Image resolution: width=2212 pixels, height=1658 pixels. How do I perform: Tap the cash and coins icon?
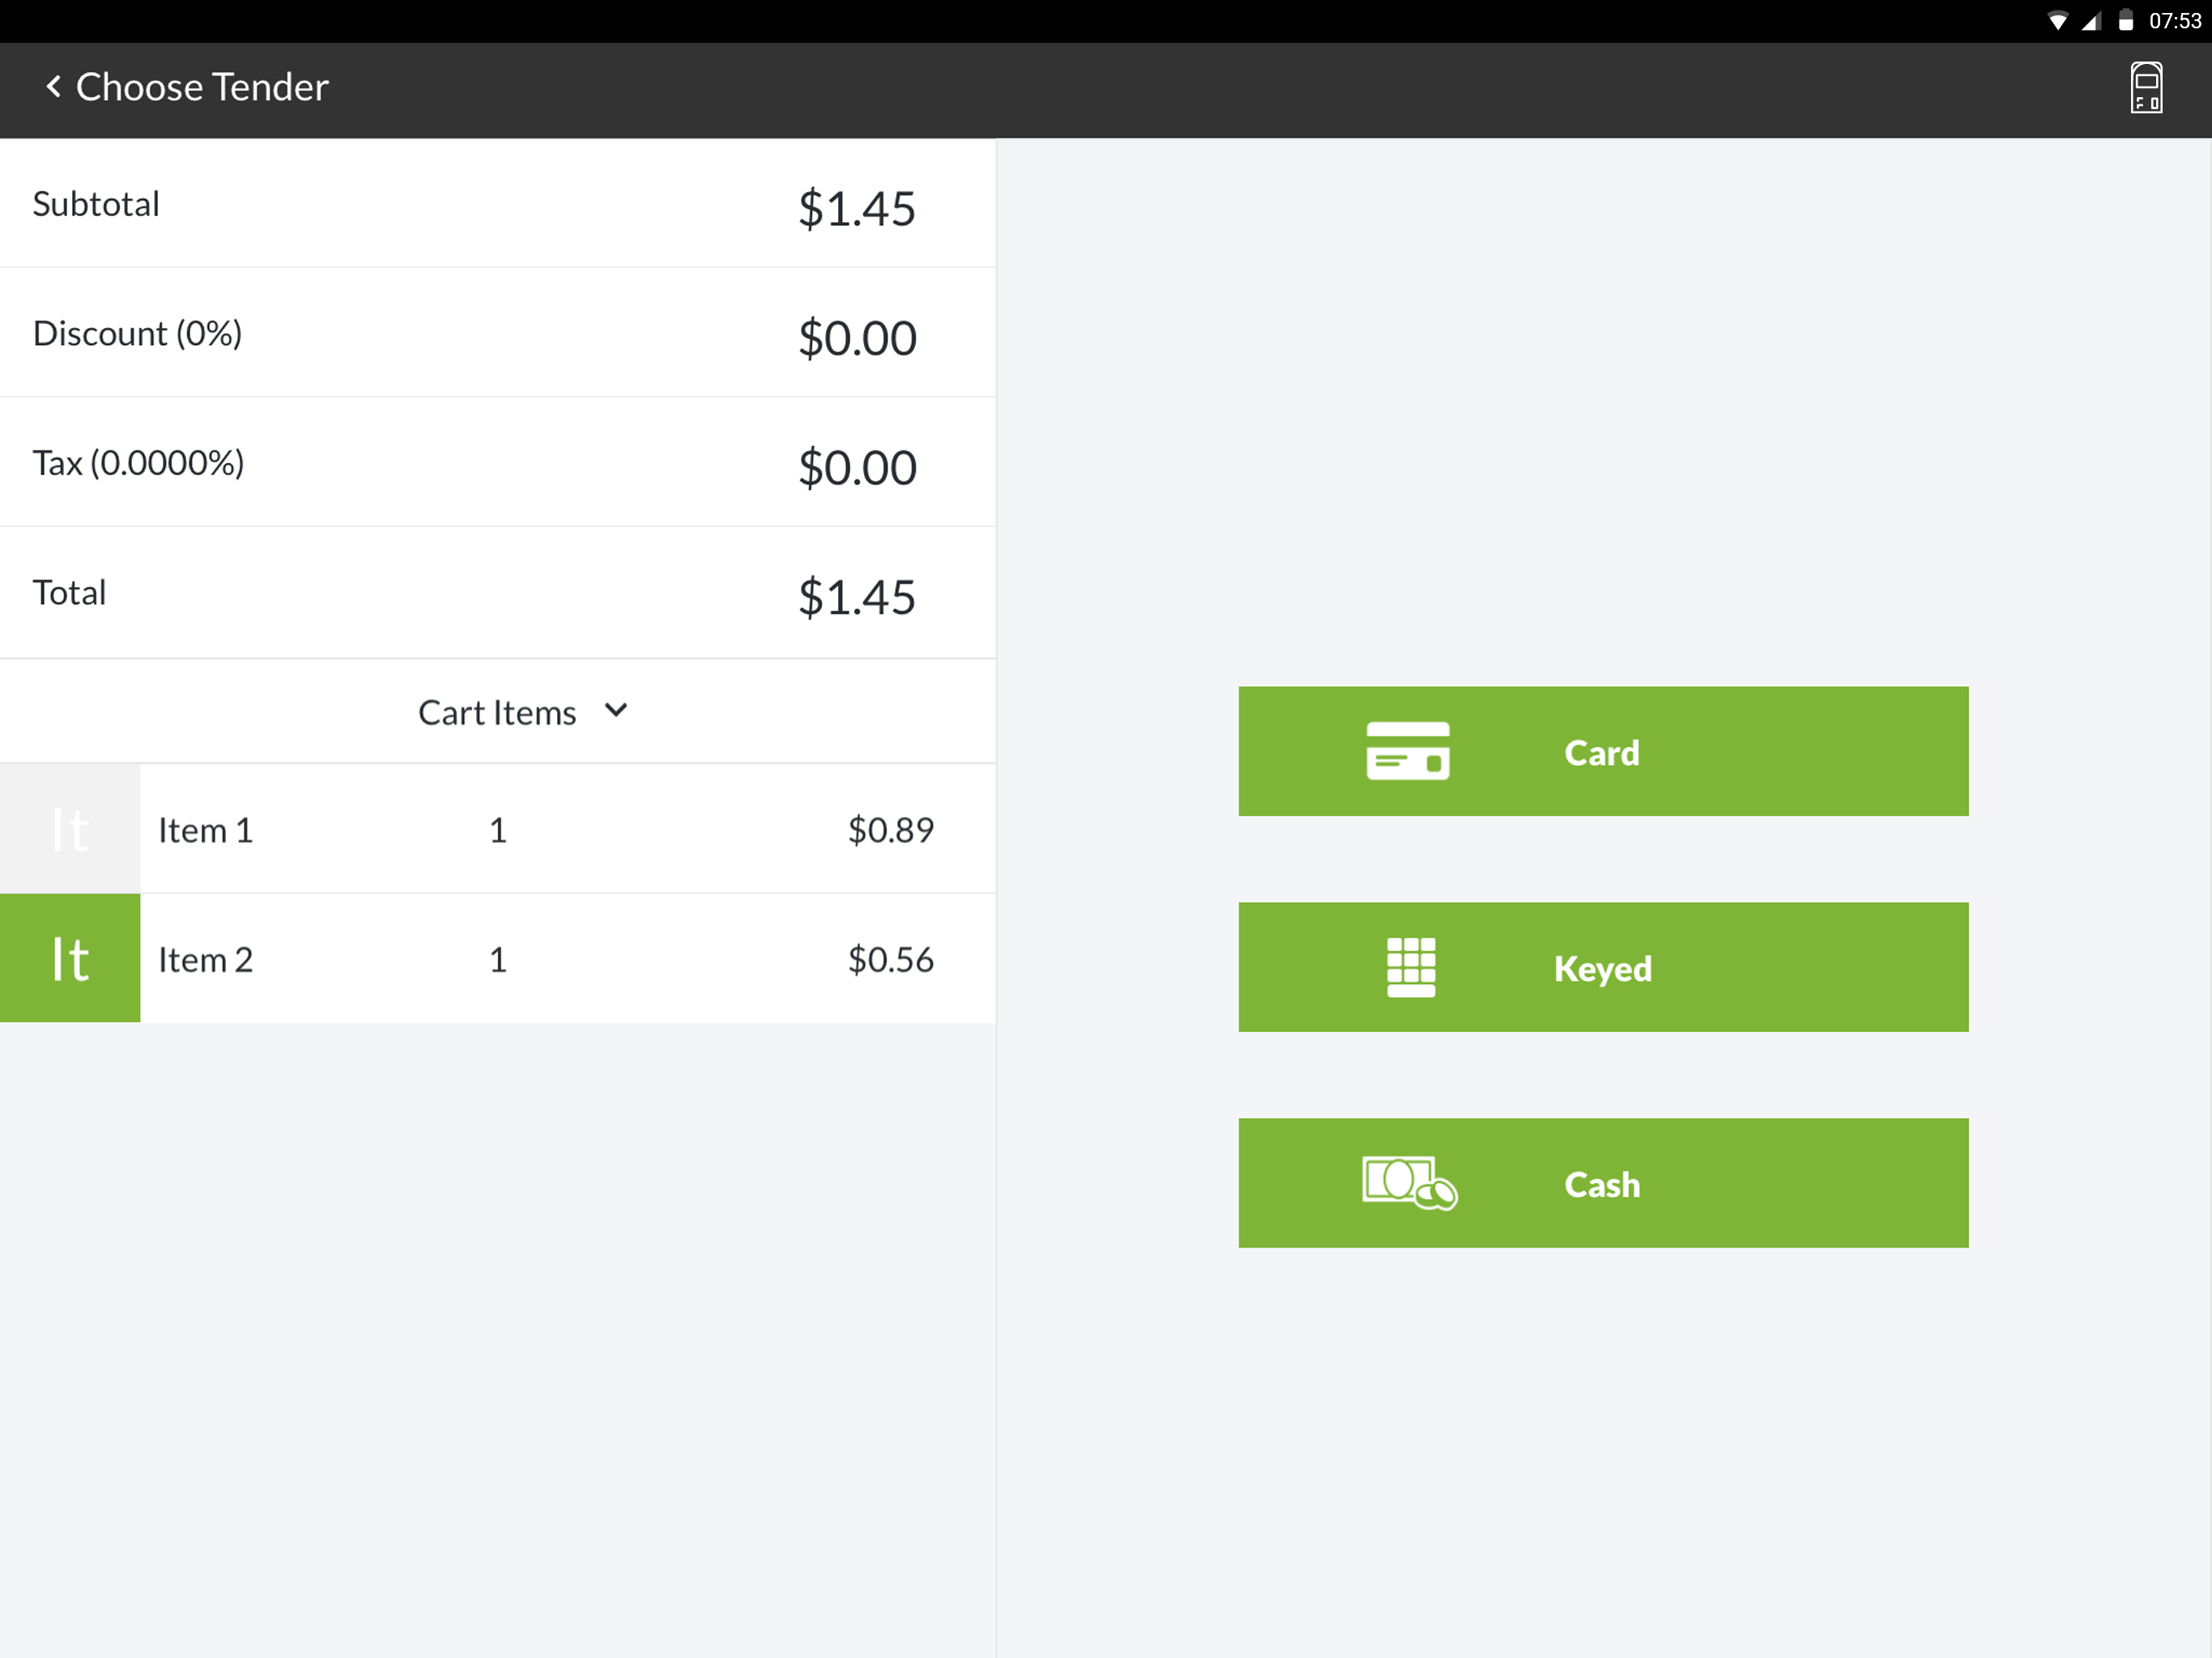(x=1410, y=1183)
